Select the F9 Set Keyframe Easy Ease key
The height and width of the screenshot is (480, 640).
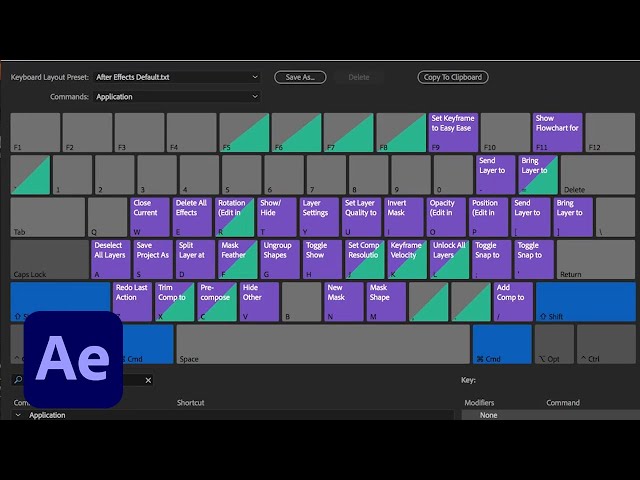click(x=453, y=133)
